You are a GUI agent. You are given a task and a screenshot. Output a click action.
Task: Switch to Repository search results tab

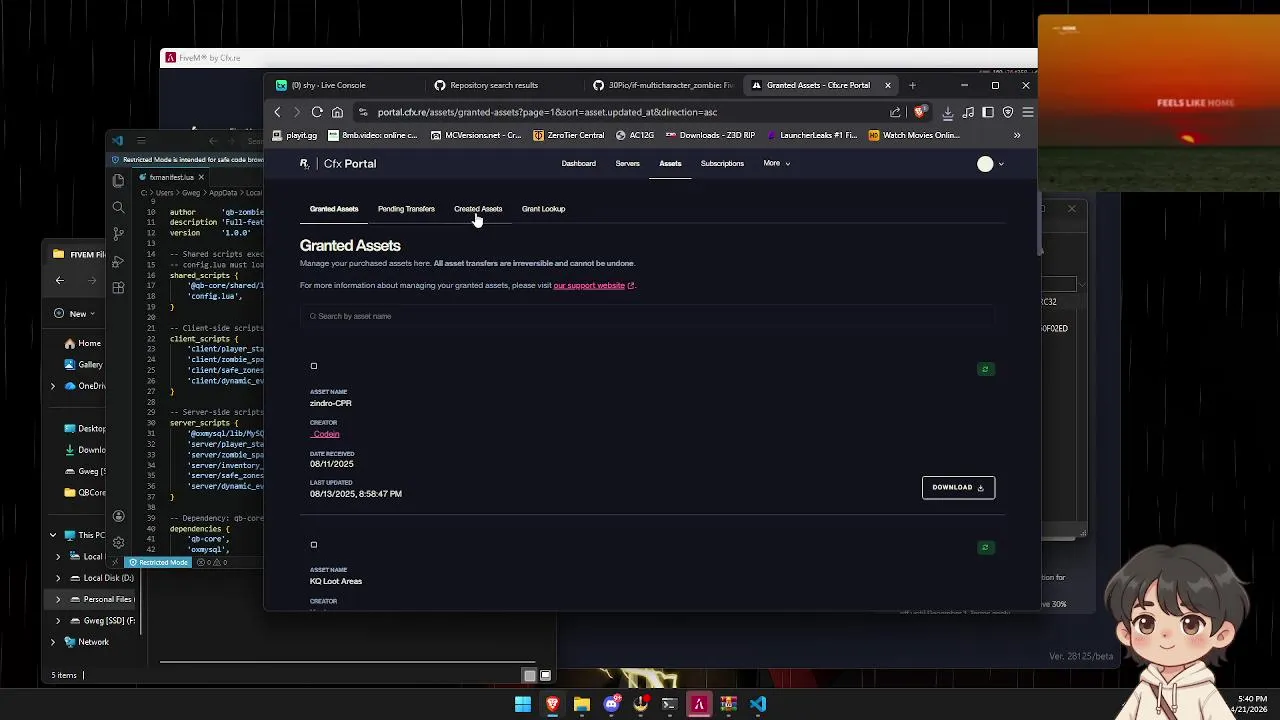[x=493, y=85]
